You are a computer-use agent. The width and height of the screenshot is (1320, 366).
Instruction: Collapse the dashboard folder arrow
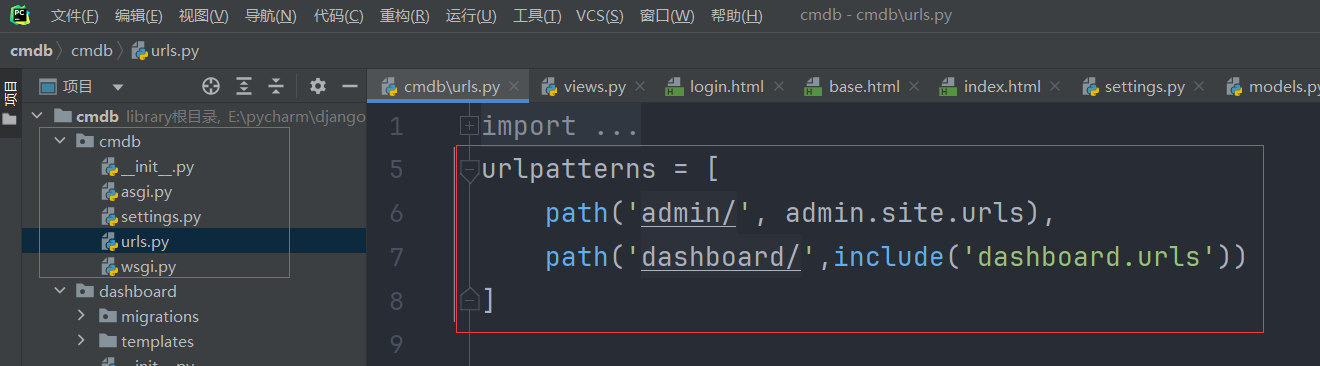(60, 291)
